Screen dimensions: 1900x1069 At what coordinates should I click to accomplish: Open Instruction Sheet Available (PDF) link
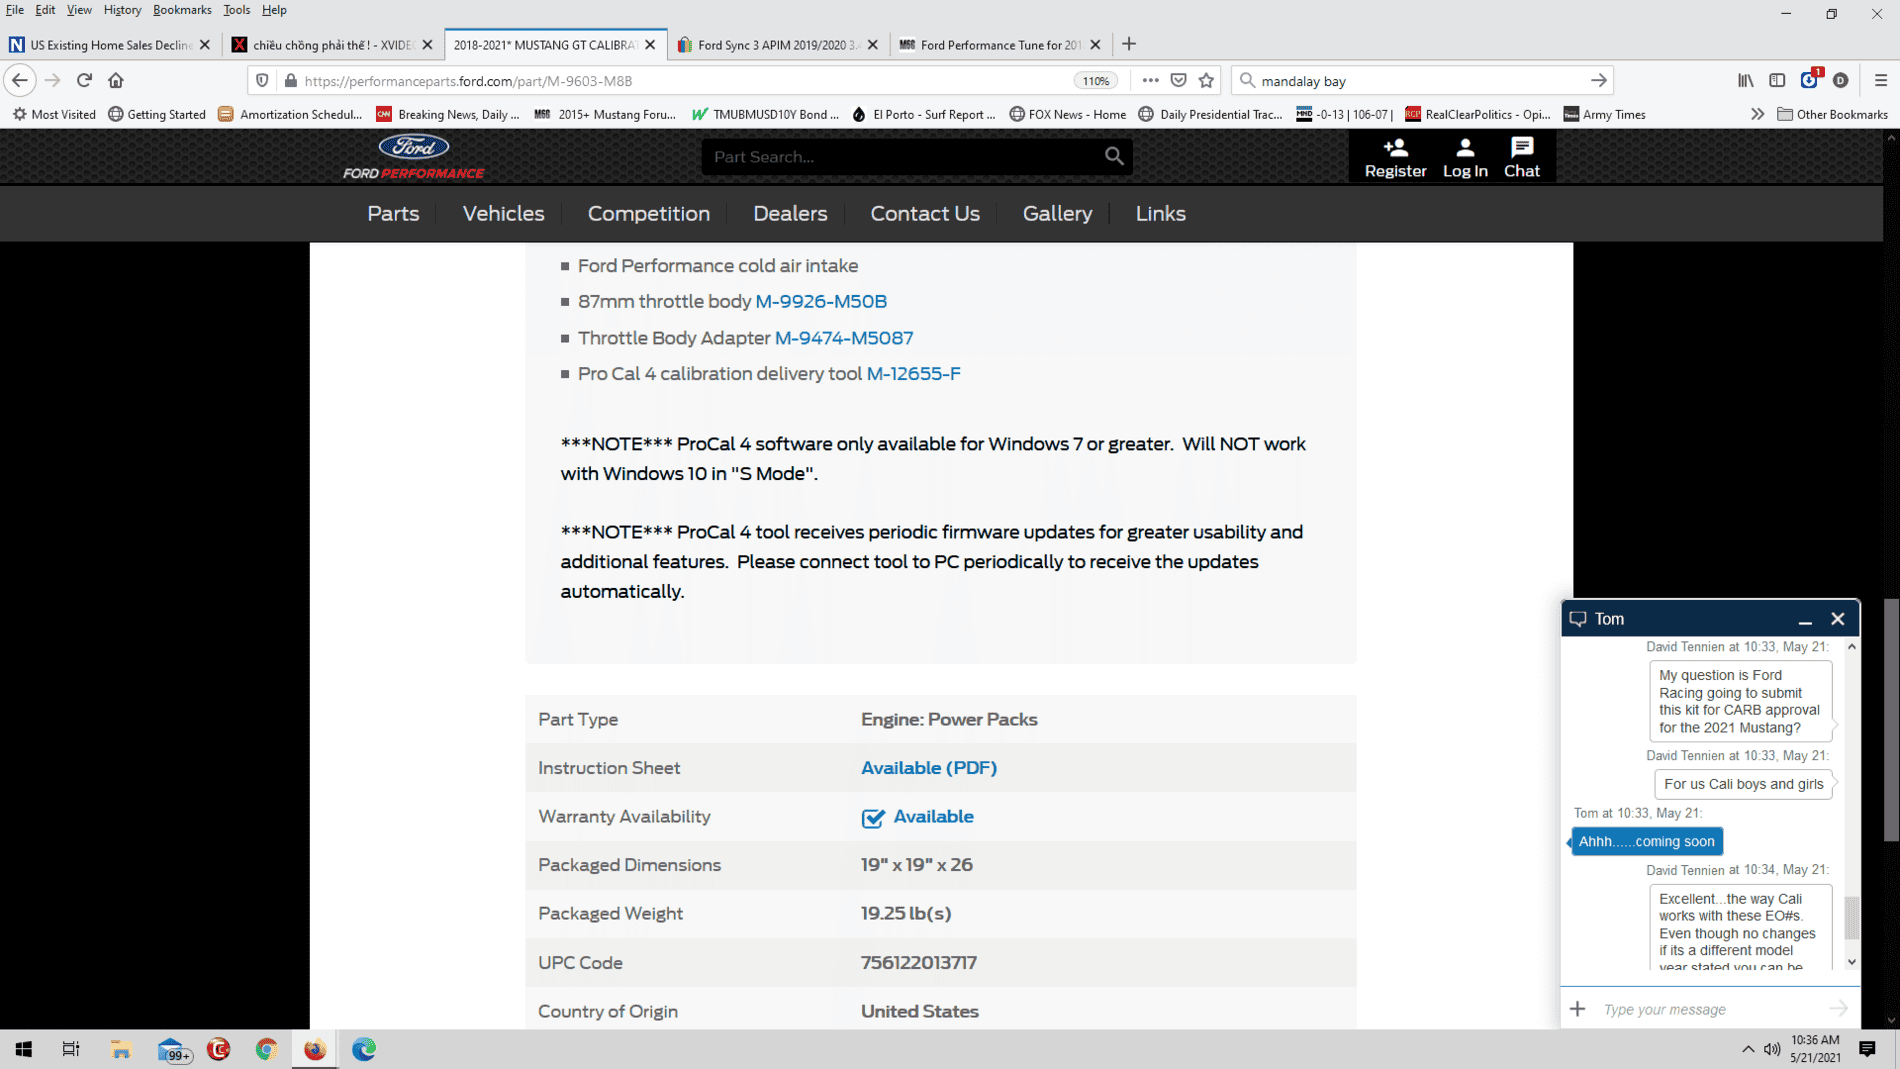click(928, 768)
